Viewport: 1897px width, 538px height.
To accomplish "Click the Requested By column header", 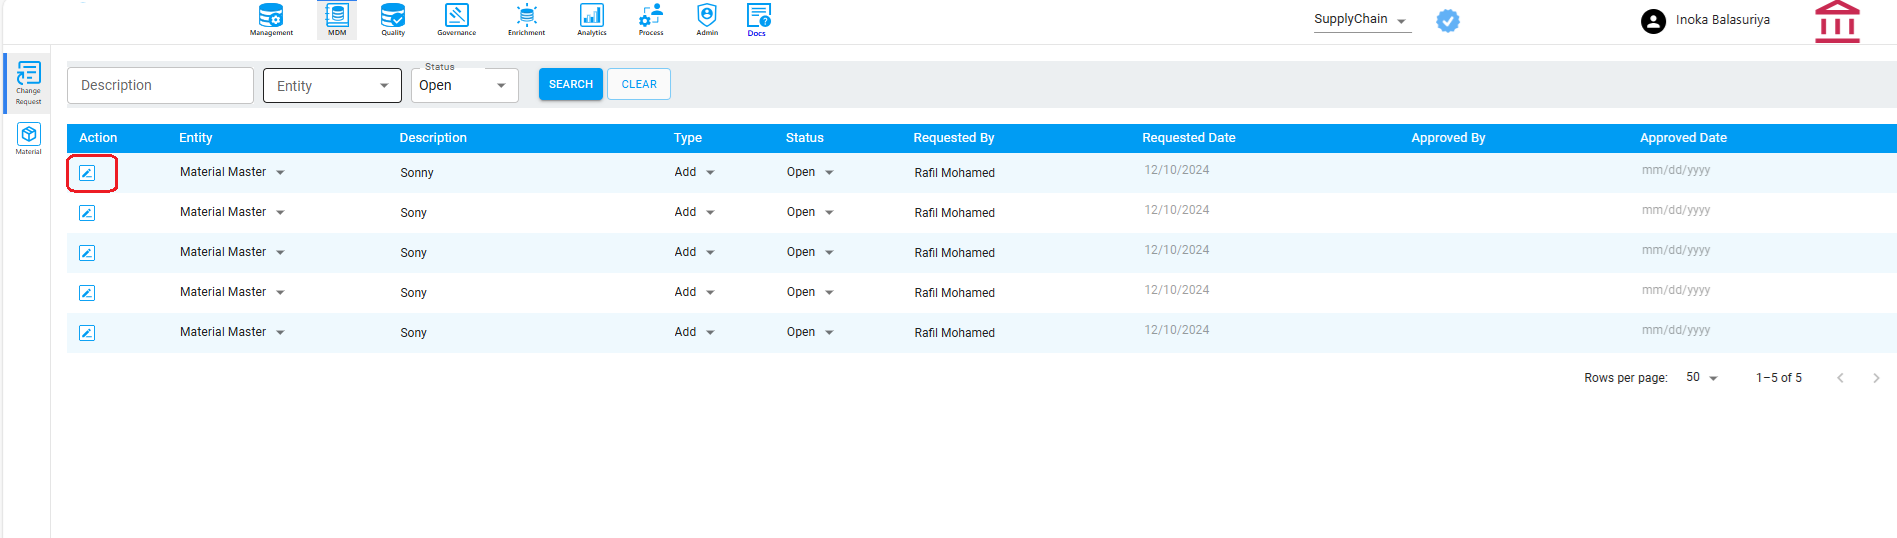I will point(954,138).
